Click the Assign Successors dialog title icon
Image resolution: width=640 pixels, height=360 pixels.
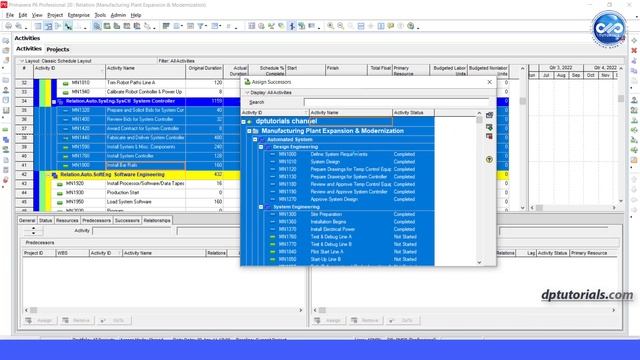[x=247, y=82]
